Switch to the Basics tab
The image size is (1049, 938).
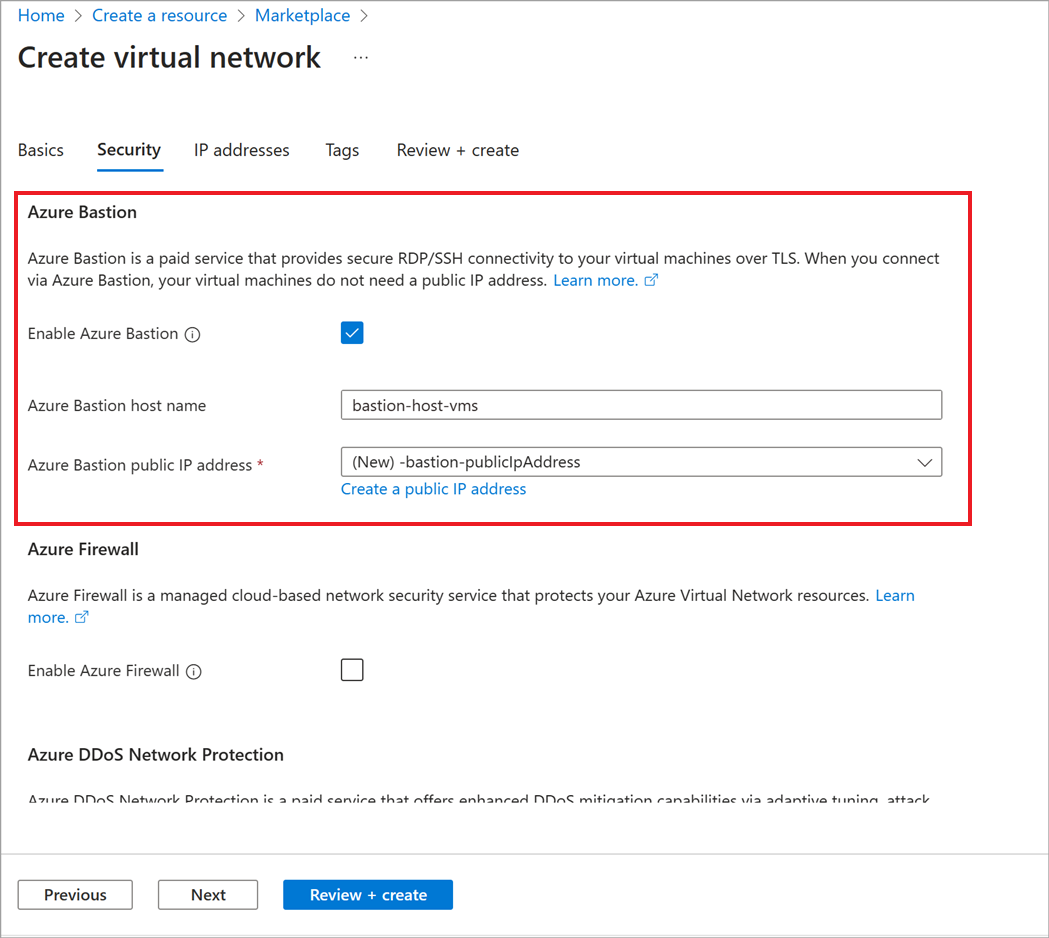[x=41, y=150]
